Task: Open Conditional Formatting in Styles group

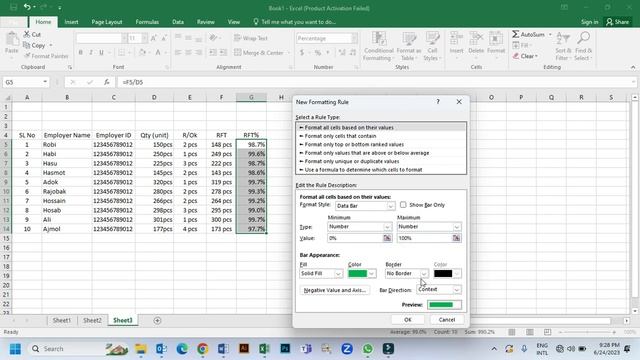Action: pyautogui.click(x=378, y=46)
